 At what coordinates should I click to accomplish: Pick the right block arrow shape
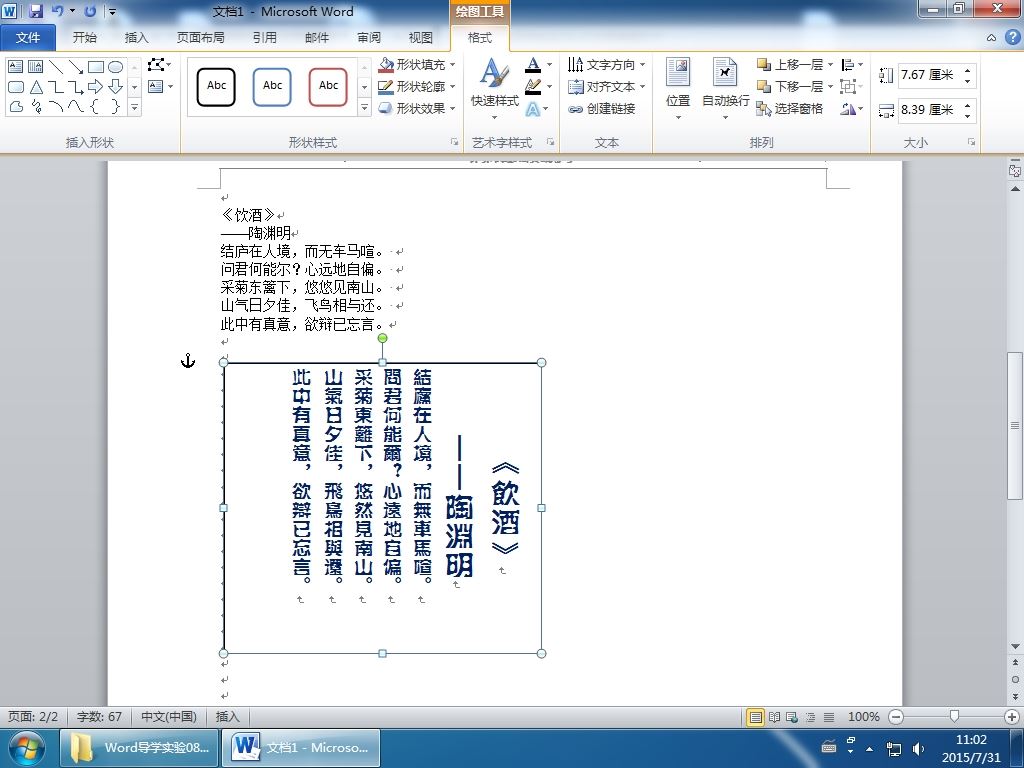tap(95, 87)
